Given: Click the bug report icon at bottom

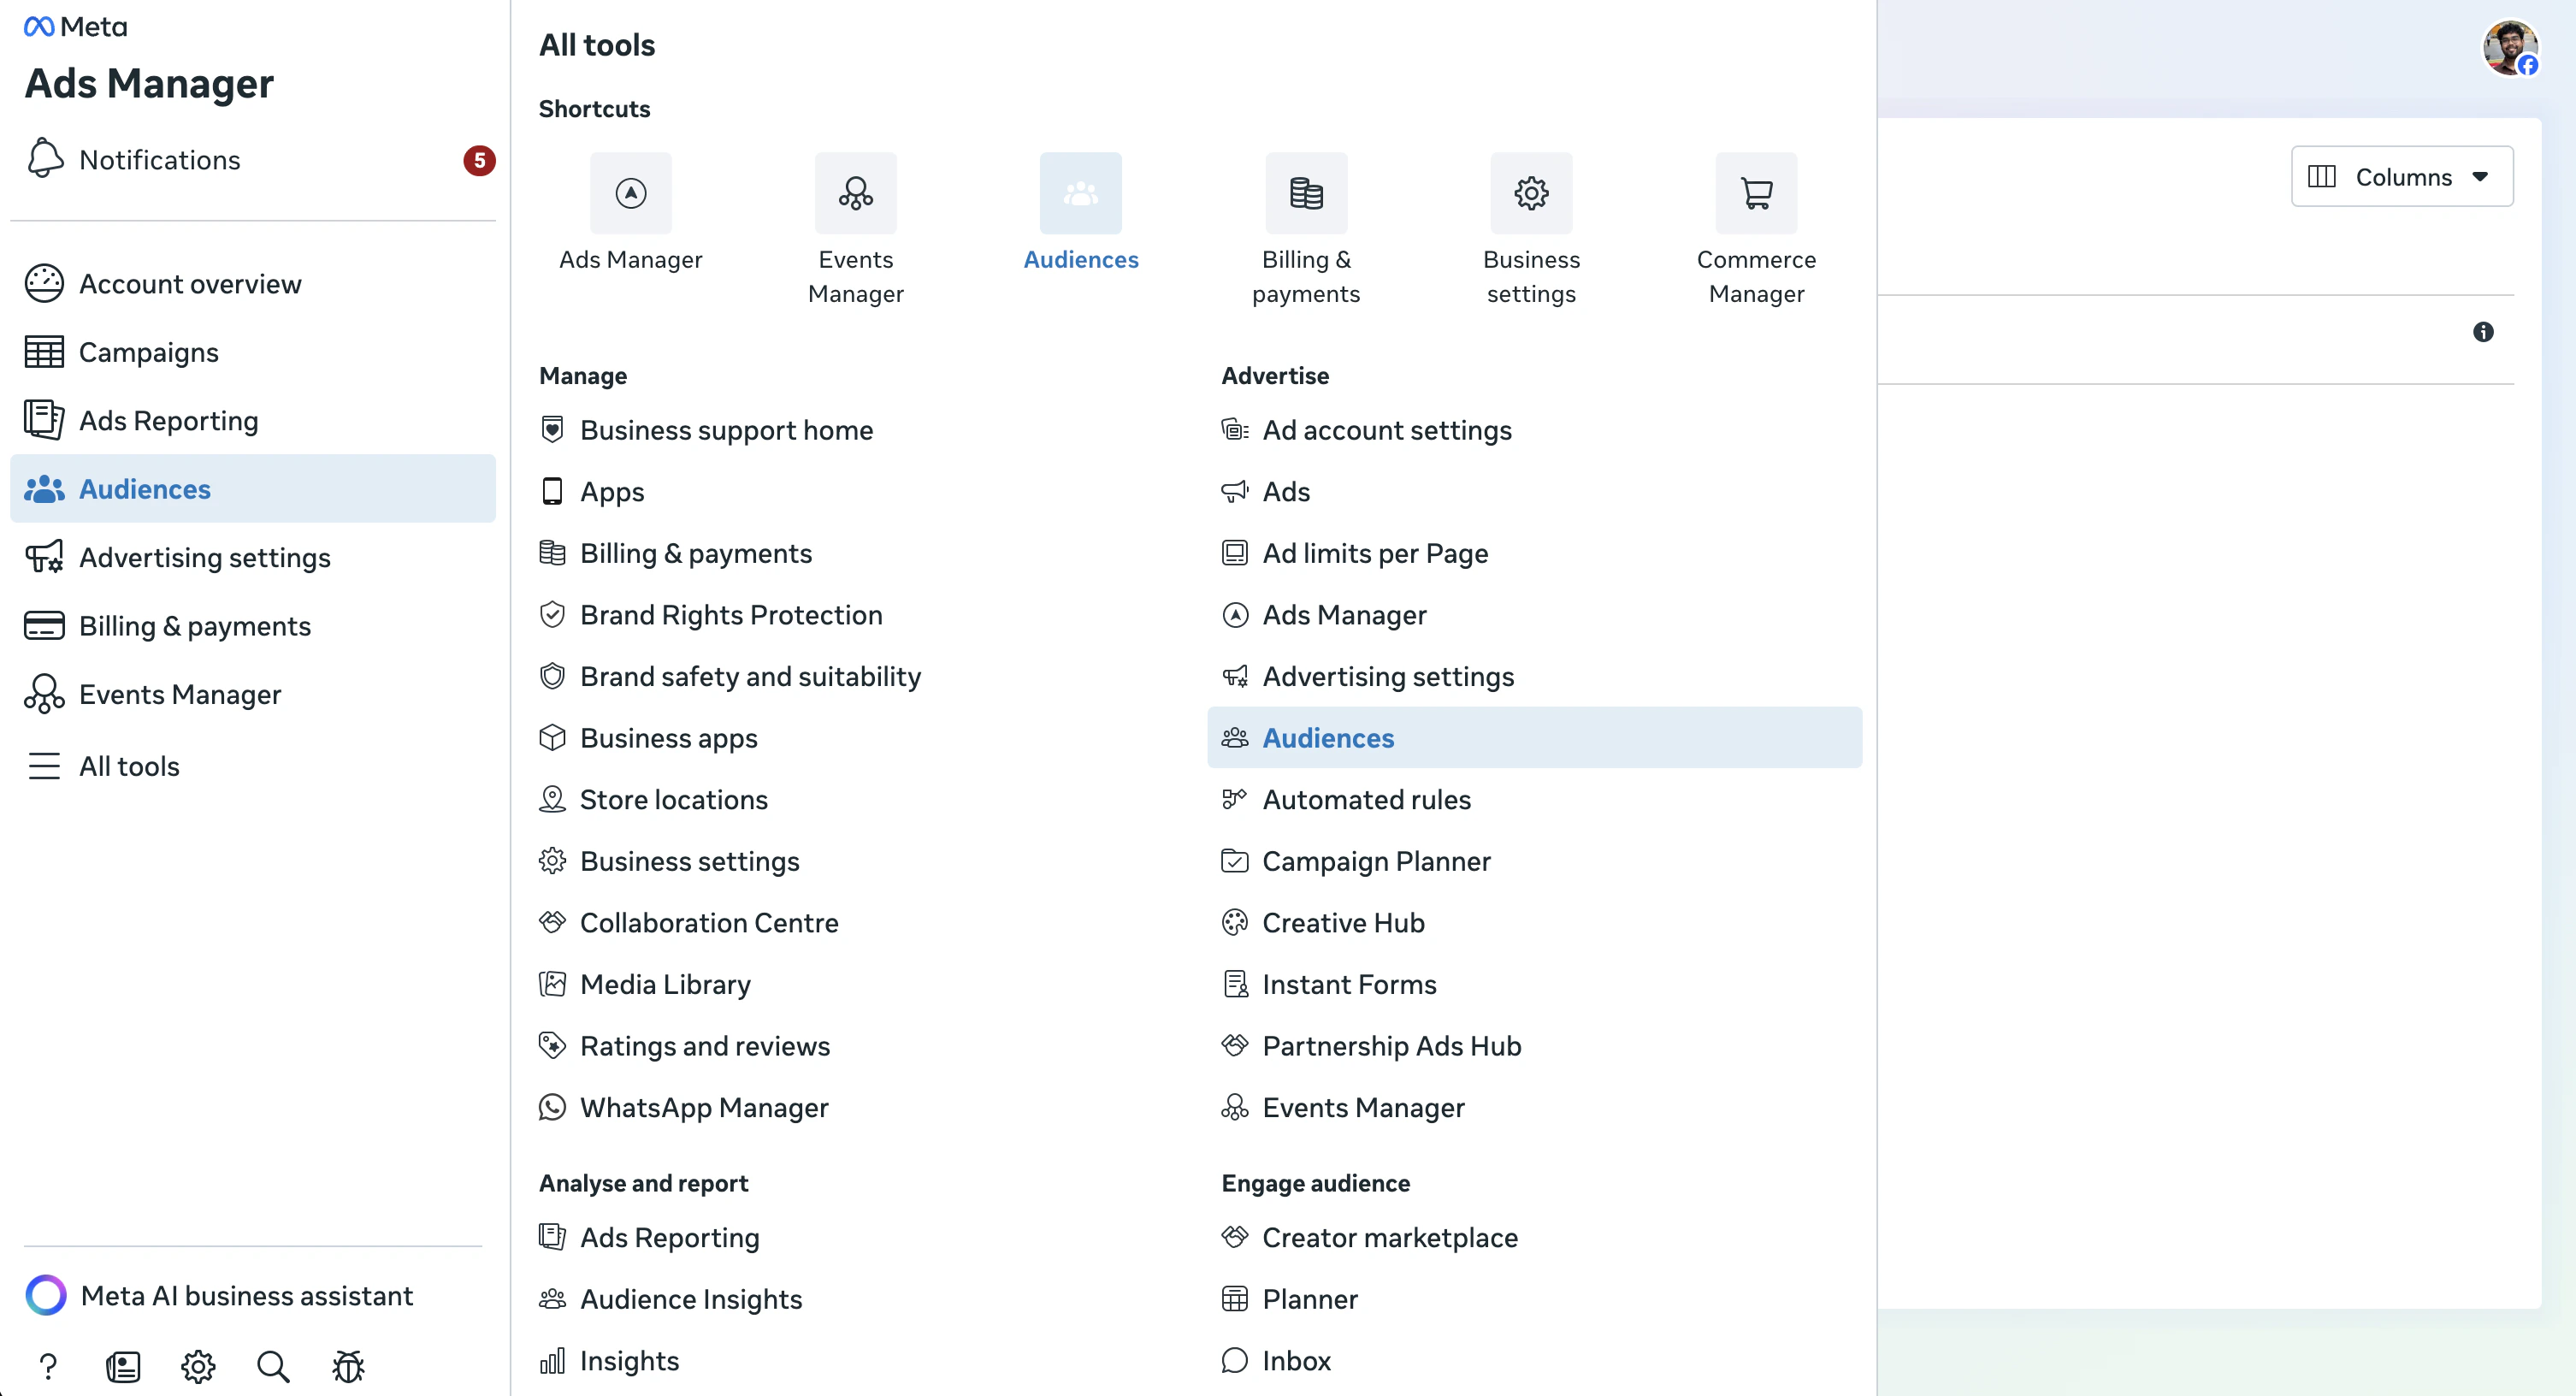Looking at the screenshot, I should [x=347, y=1366].
